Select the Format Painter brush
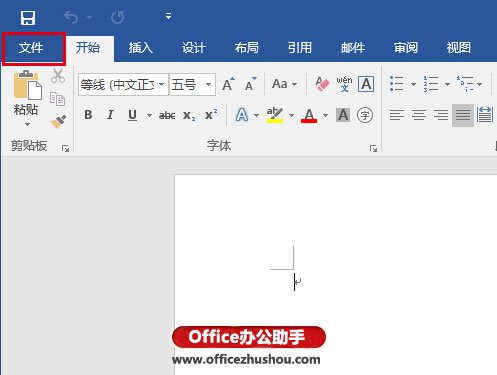Viewport: 497px width, 375px height. coord(58,122)
